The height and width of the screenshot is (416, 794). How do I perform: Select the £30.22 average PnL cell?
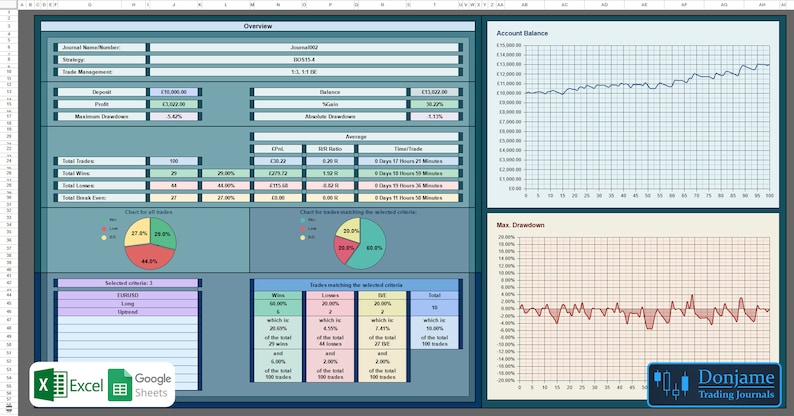(x=278, y=161)
